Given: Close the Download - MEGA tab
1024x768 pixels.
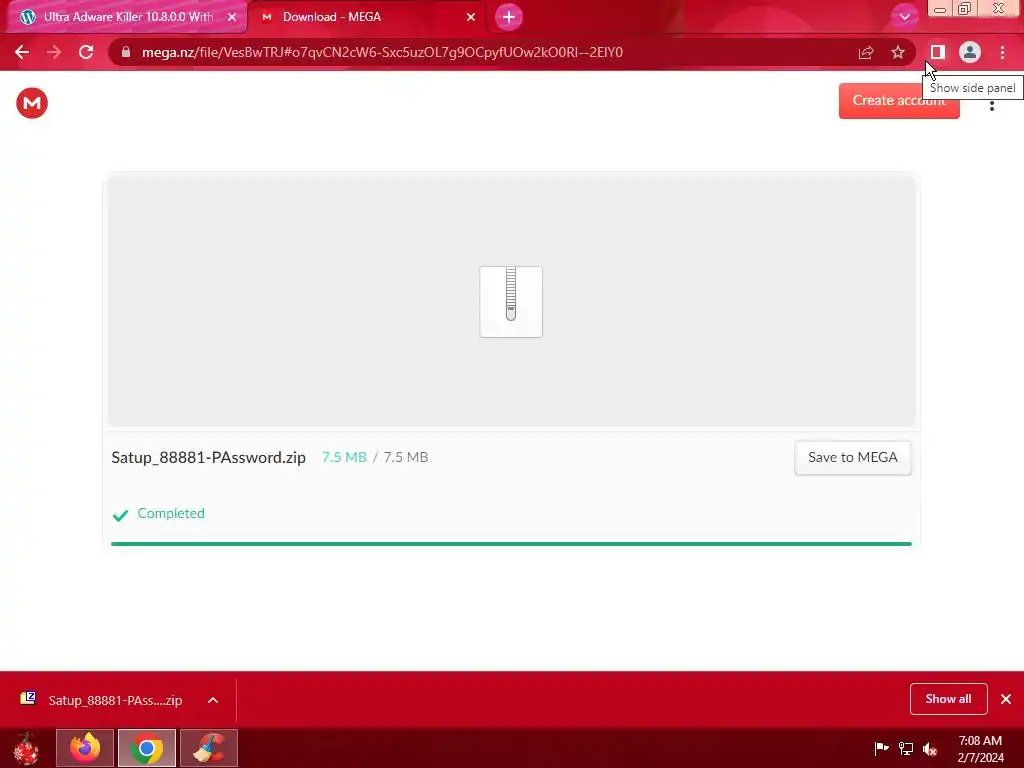Looking at the screenshot, I should click(x=471, y=17).
